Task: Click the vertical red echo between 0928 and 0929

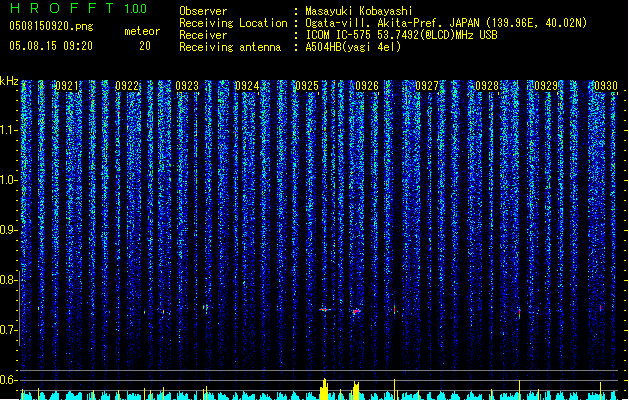Action: (519, 313)
